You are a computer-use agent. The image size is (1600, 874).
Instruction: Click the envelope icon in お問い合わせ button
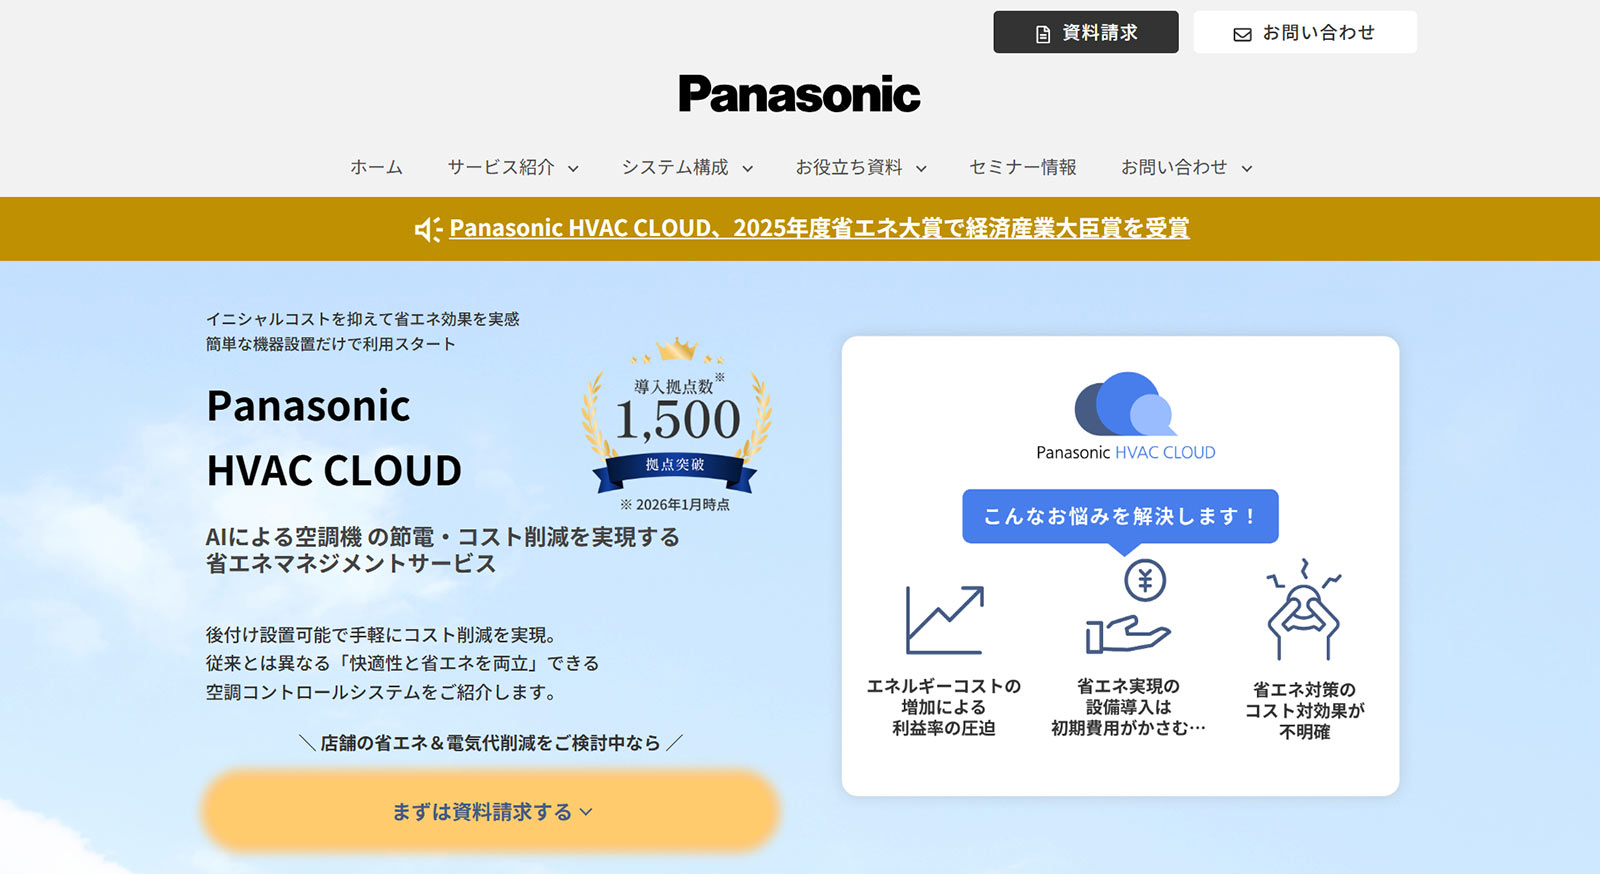coord(1242,34)
